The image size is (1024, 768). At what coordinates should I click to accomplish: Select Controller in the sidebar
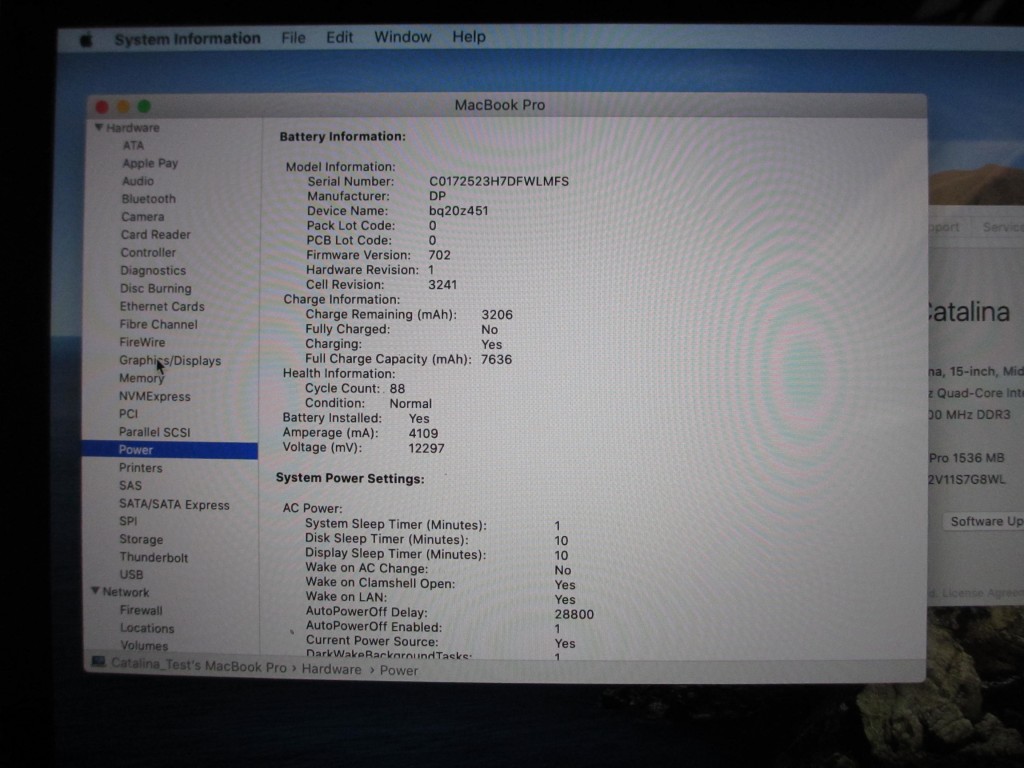tap(148, 252)
